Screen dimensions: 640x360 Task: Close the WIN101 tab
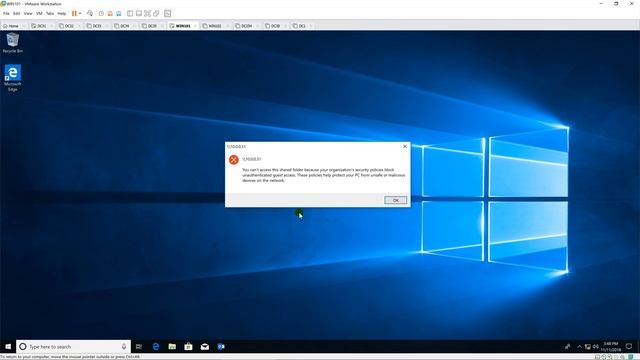(196, 26)
